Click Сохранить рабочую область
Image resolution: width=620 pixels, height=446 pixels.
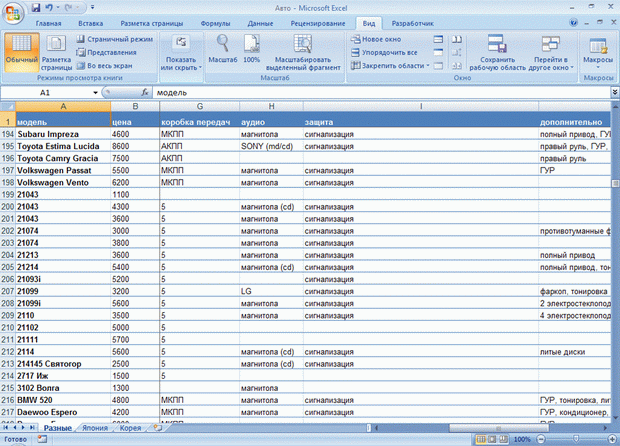pyautogui.click(x=497, y=53)
